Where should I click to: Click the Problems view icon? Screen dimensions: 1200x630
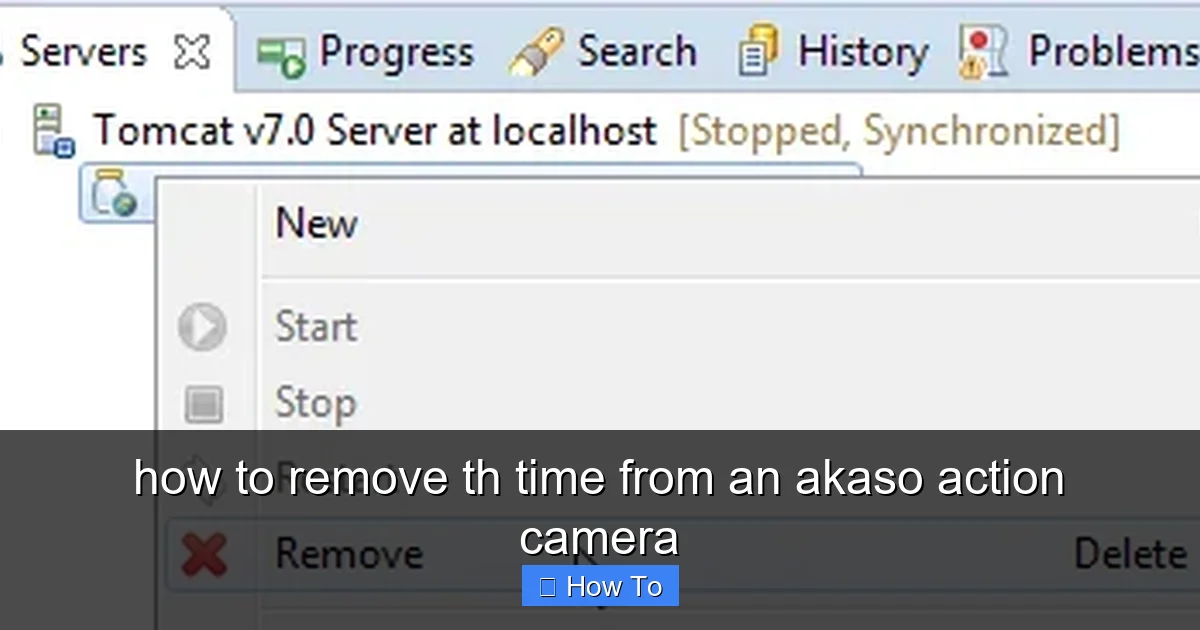(x=982, y=52)
